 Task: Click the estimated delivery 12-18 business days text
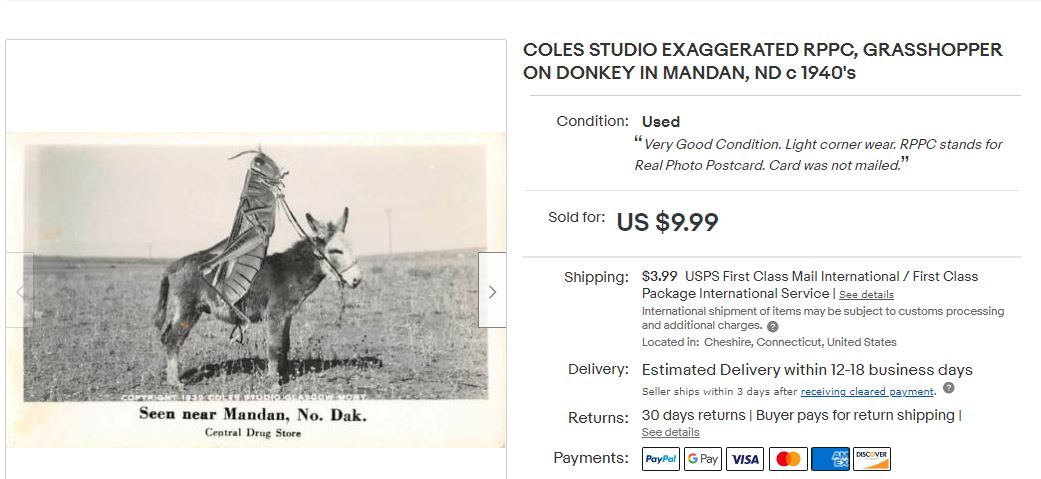(806, 370)
